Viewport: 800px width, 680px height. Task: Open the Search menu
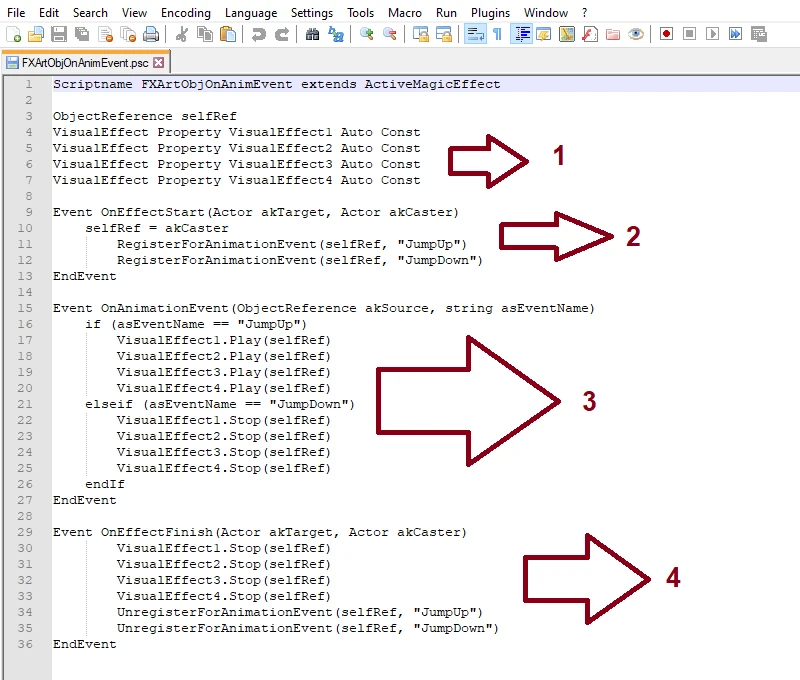[x=90, y=13]
